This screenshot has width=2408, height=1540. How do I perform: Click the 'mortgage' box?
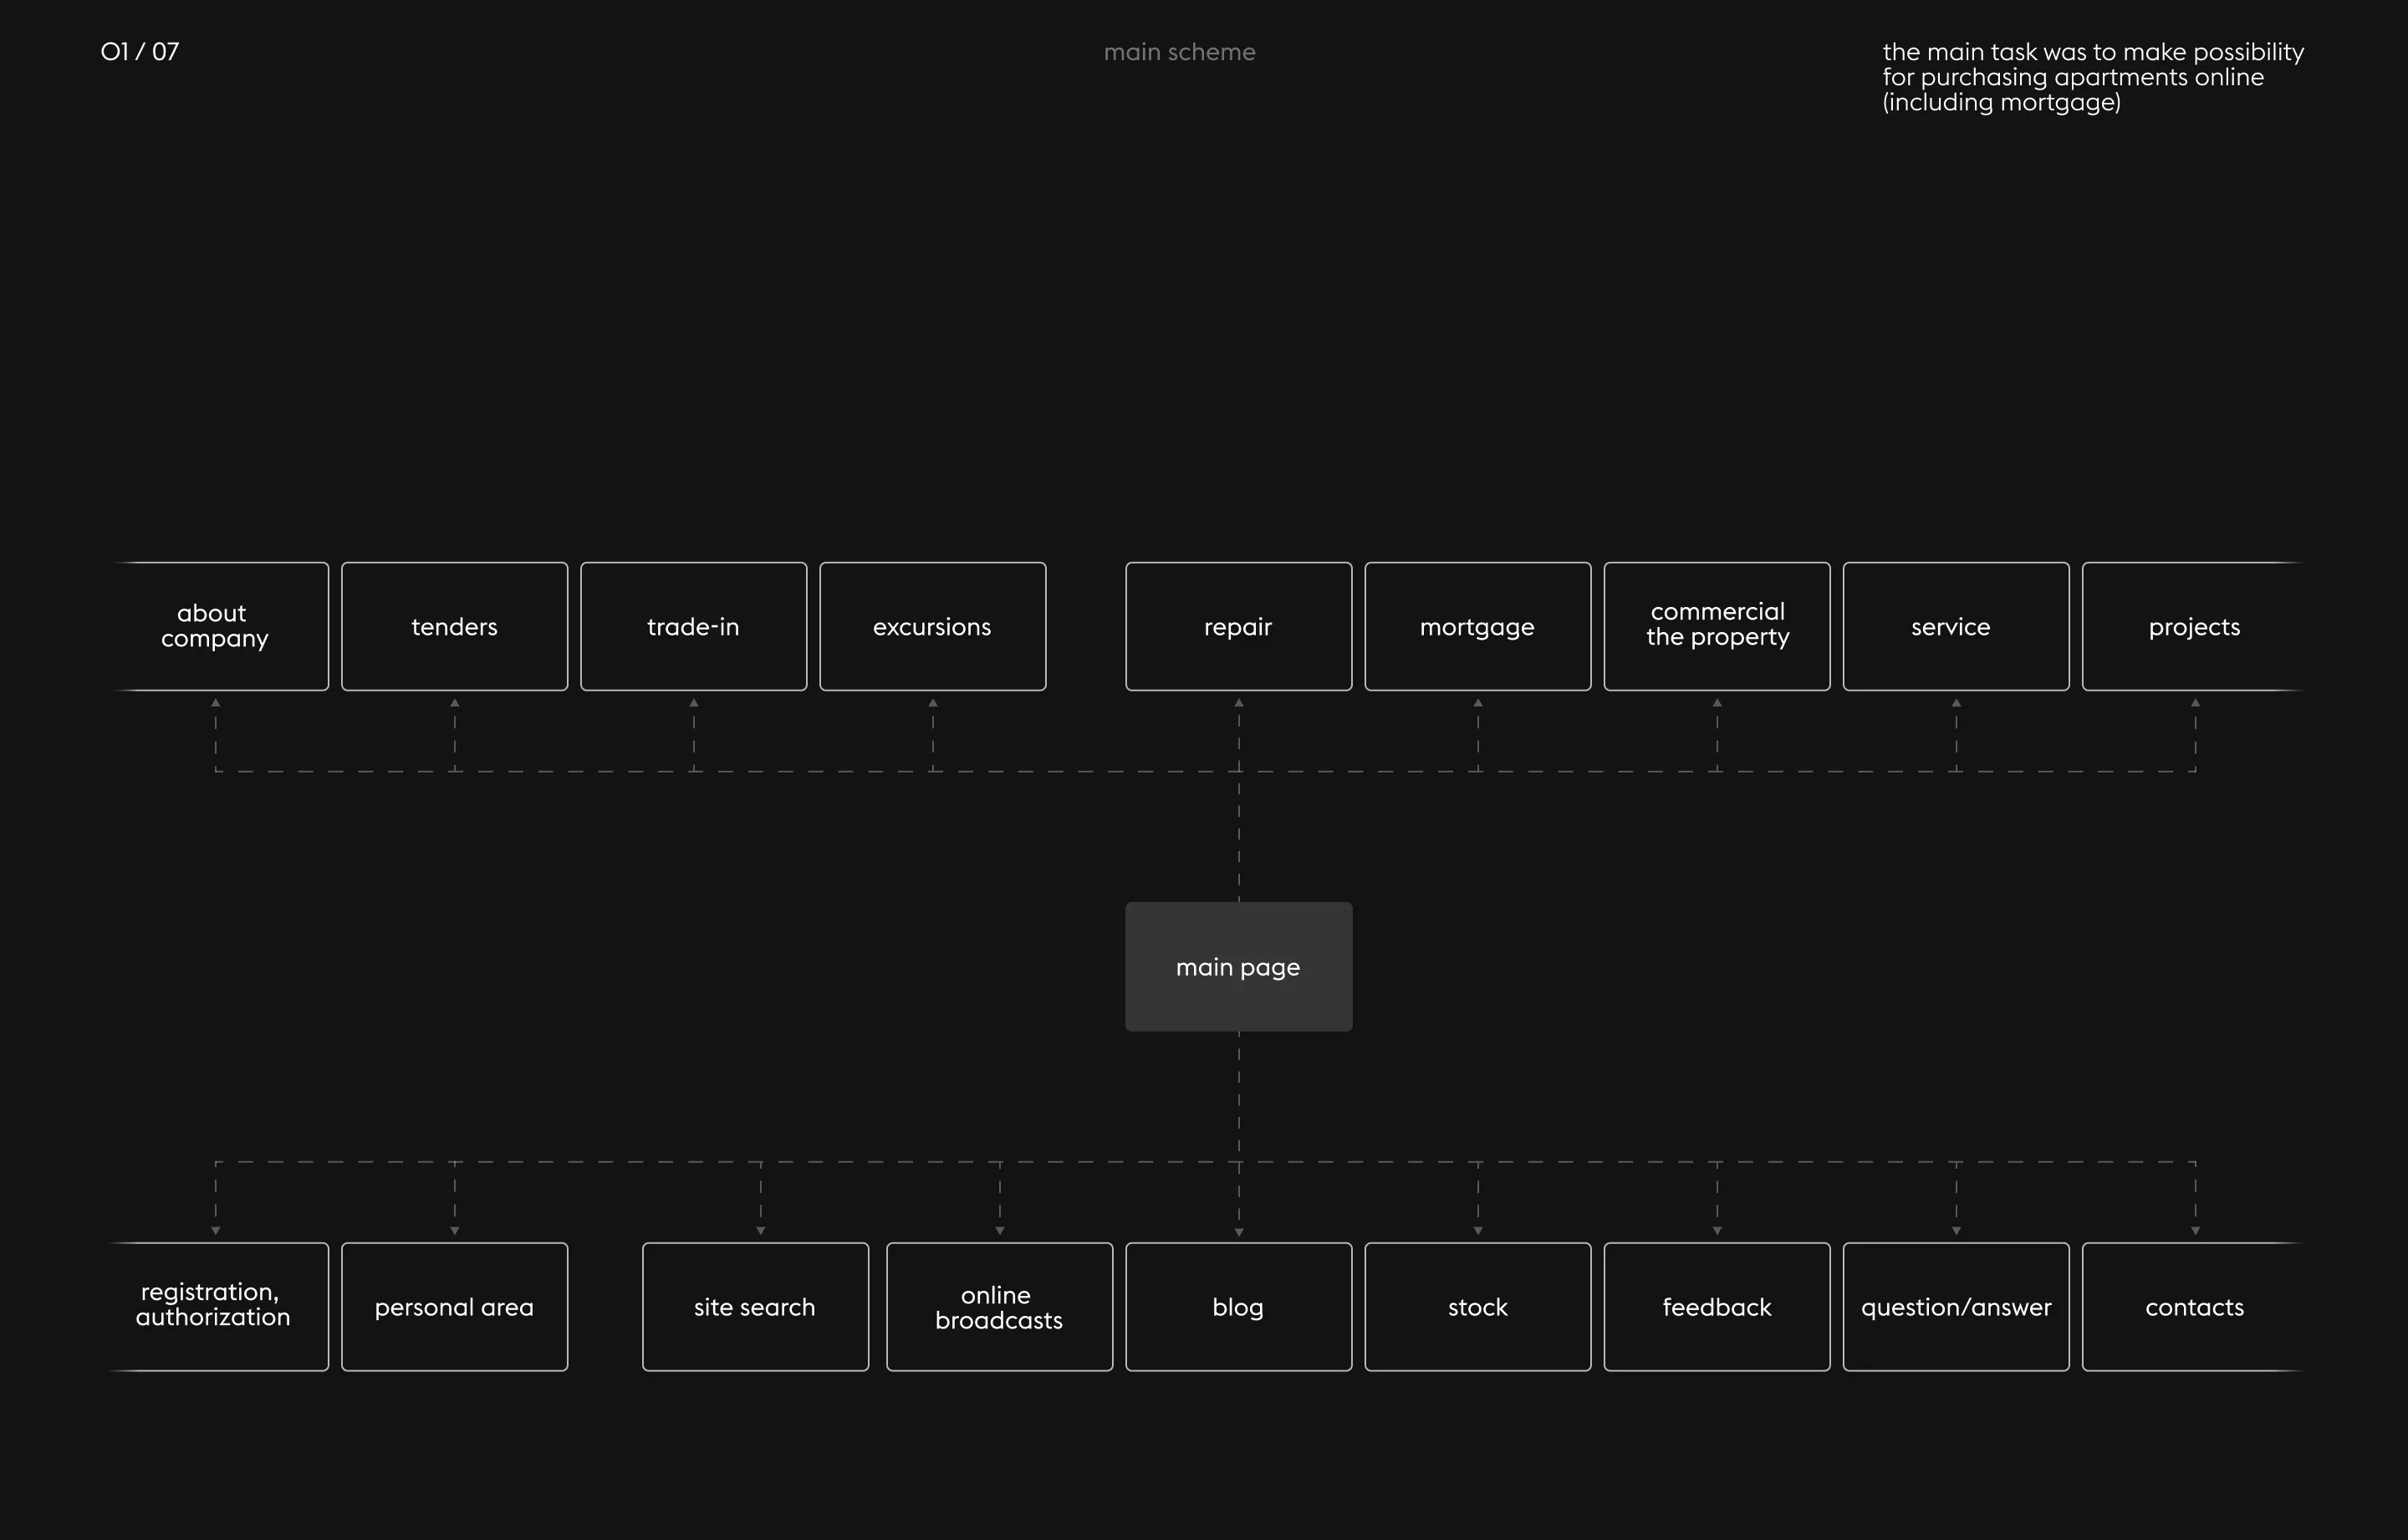(x=1477, y=626)
